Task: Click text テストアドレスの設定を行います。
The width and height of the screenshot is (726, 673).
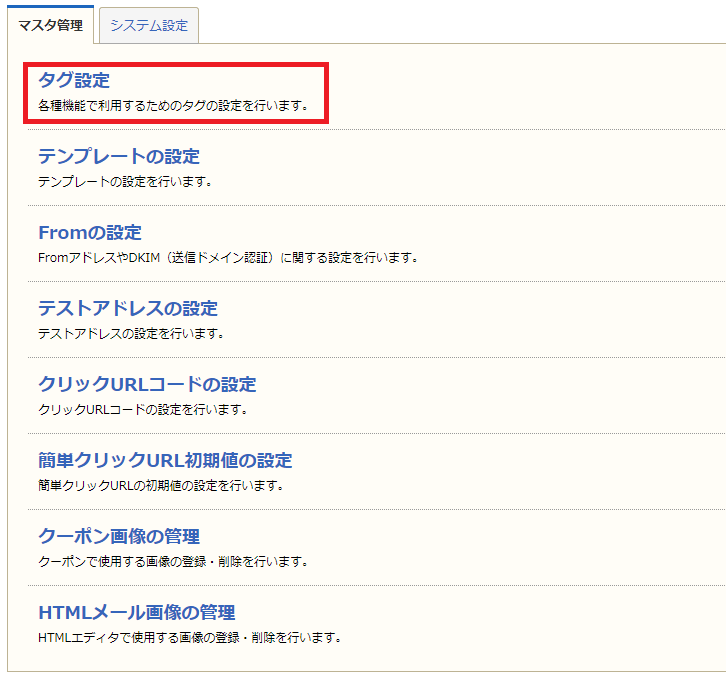Action: click(131, 333)
